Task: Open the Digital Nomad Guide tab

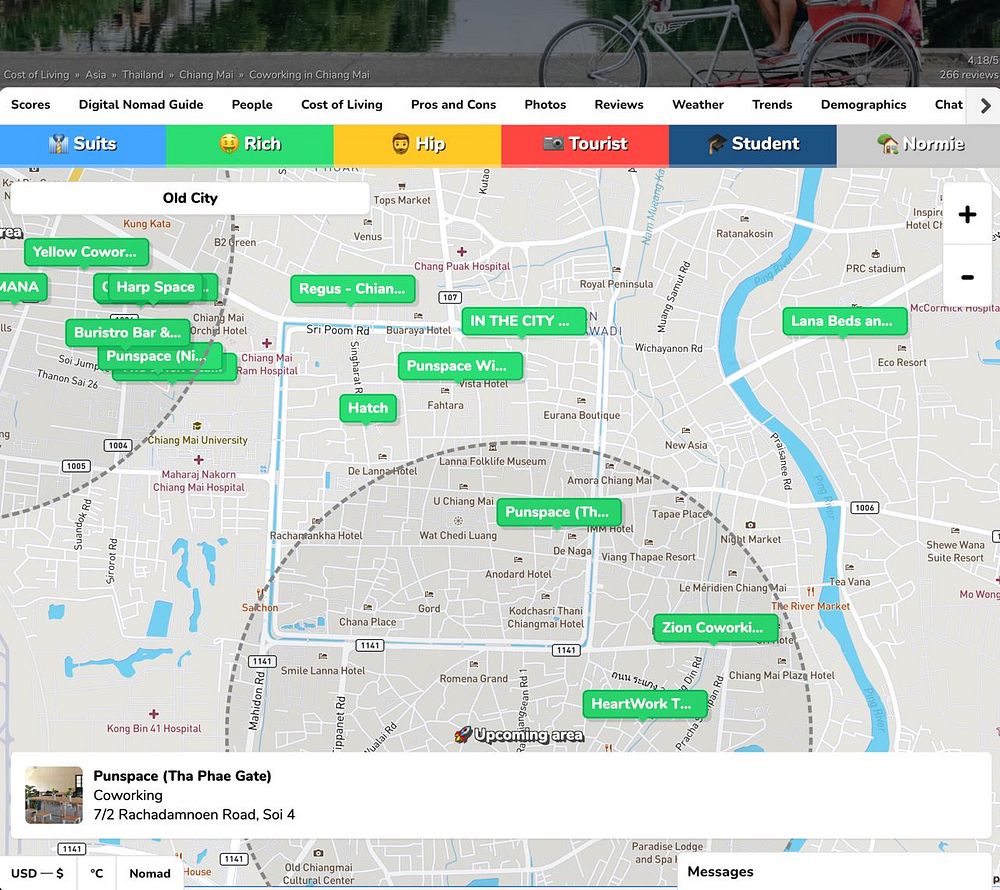Action: point(141,105)
